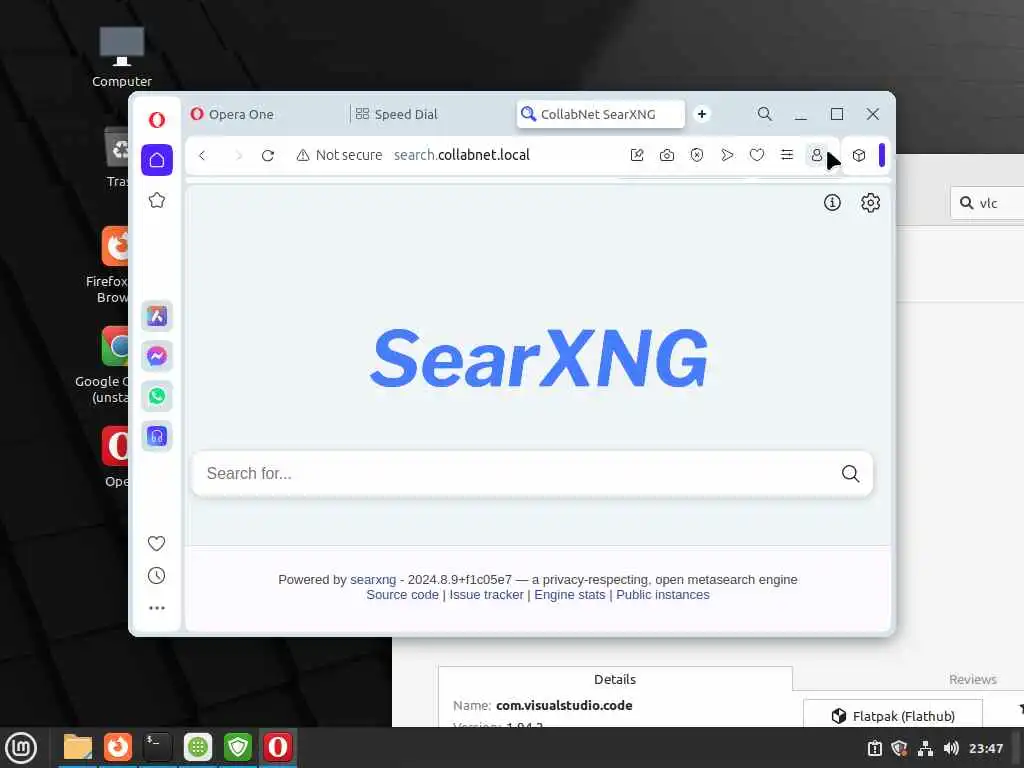Viewport: 1024px width, 768px height.
Task: Open Aria AI icon in Opera sidebar
Action: point(157,316)
